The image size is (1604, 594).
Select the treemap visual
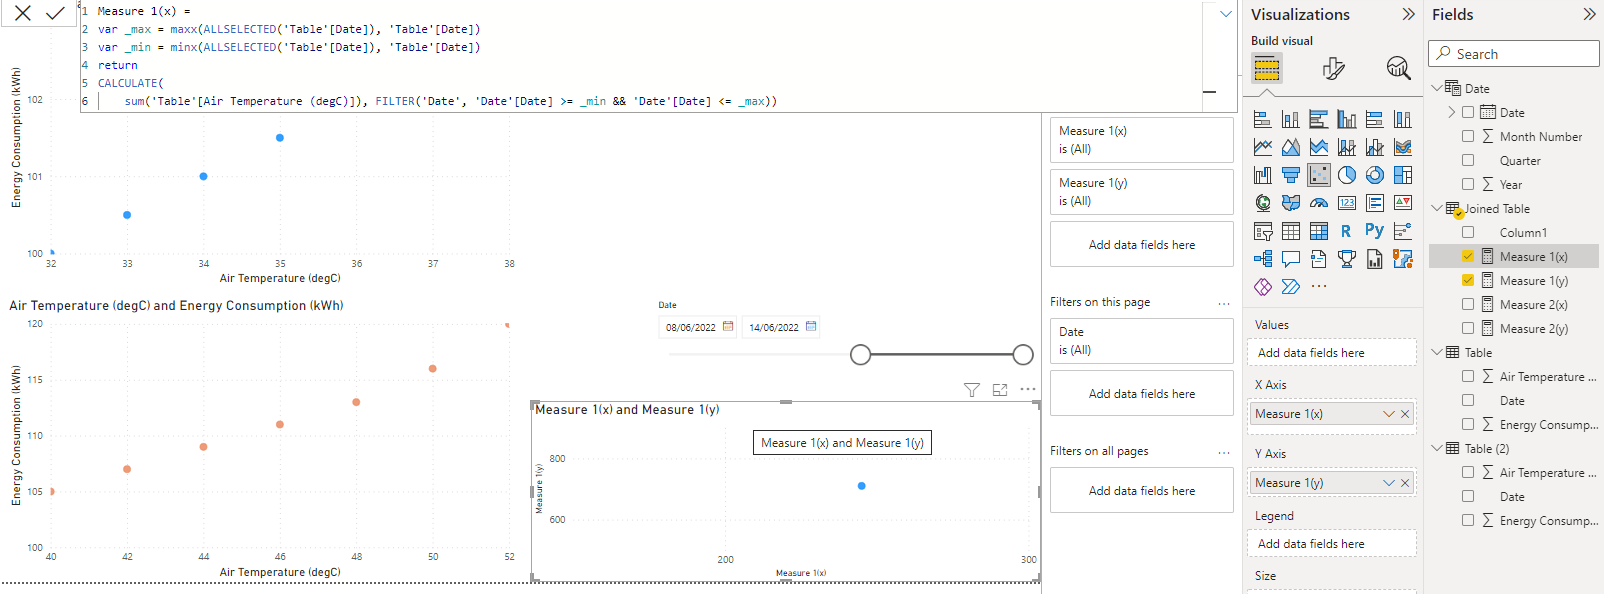(1403, 175)
